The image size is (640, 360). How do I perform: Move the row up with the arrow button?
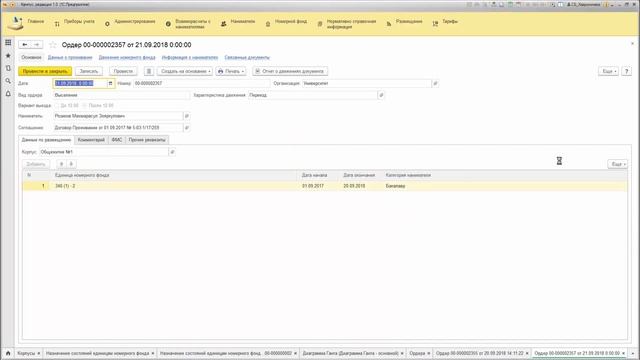click(x=61, y=164)
